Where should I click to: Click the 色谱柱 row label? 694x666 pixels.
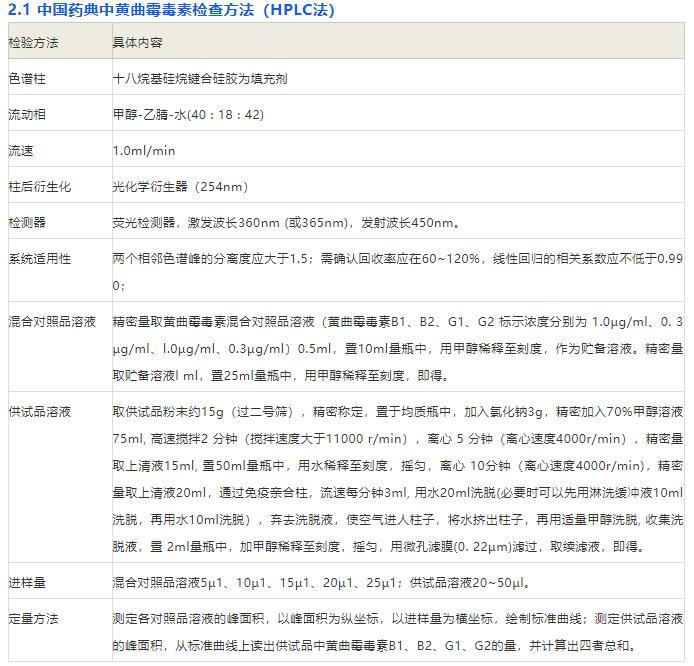pos(28,78)
